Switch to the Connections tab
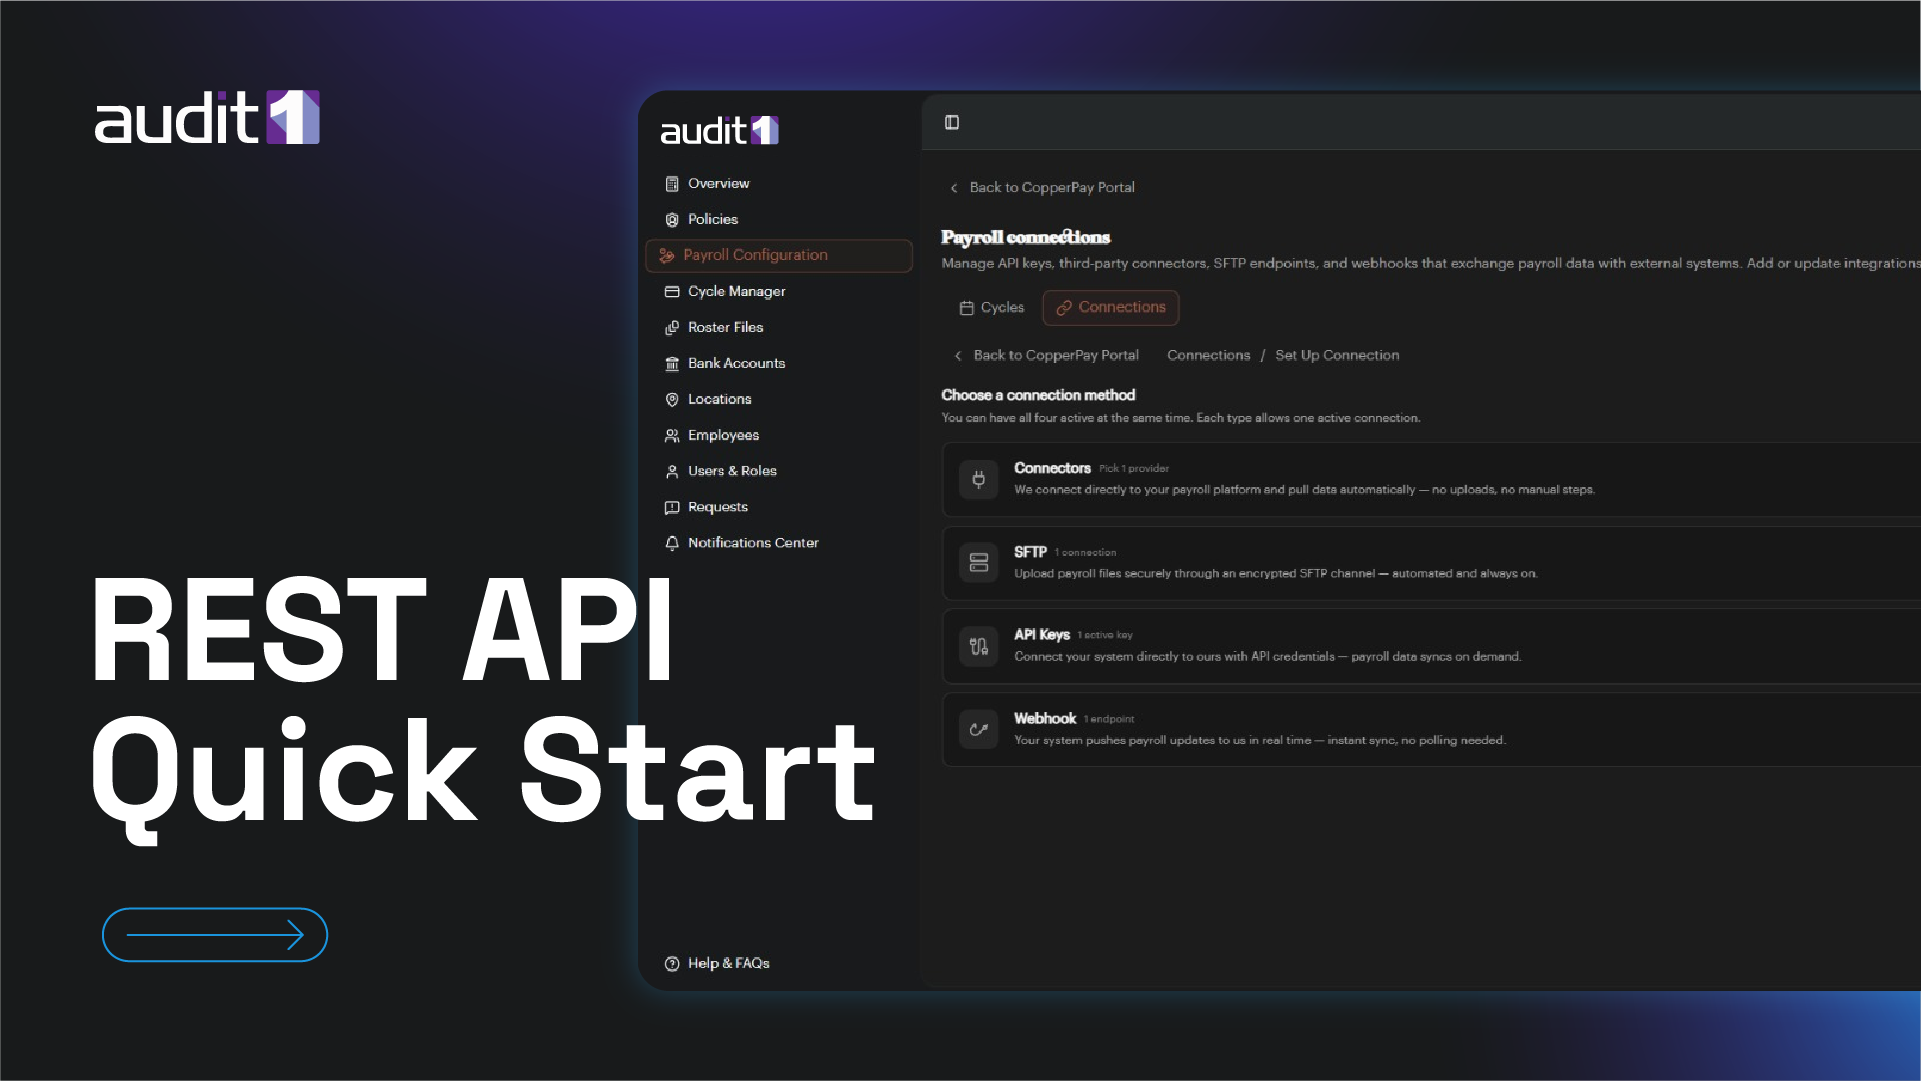The image size is (1921, 1081). tap(1110, 307)
